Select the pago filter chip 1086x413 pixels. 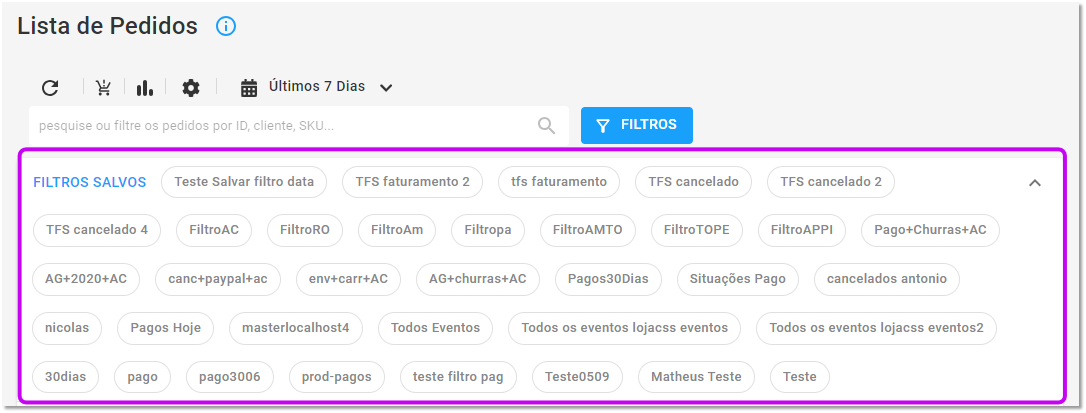pos(143,377)
